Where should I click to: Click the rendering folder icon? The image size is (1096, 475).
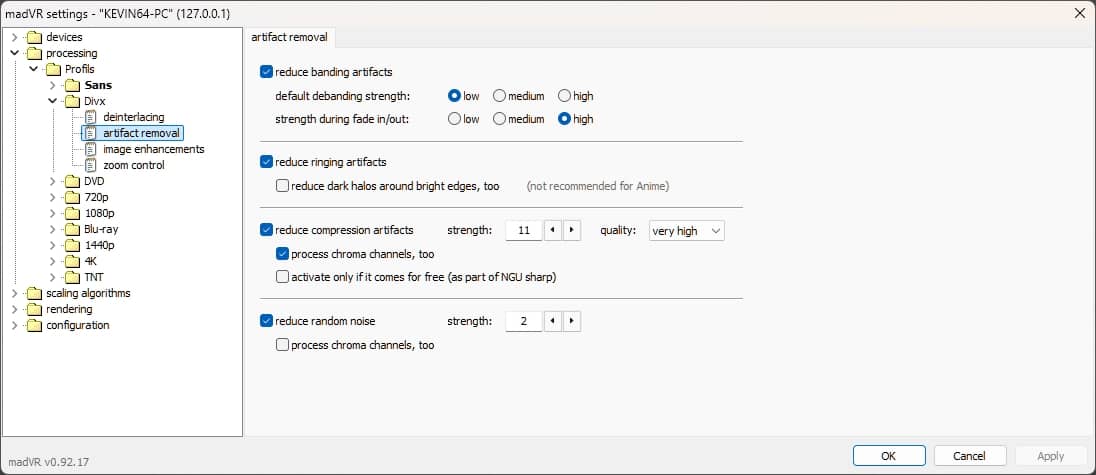(35, 309)
